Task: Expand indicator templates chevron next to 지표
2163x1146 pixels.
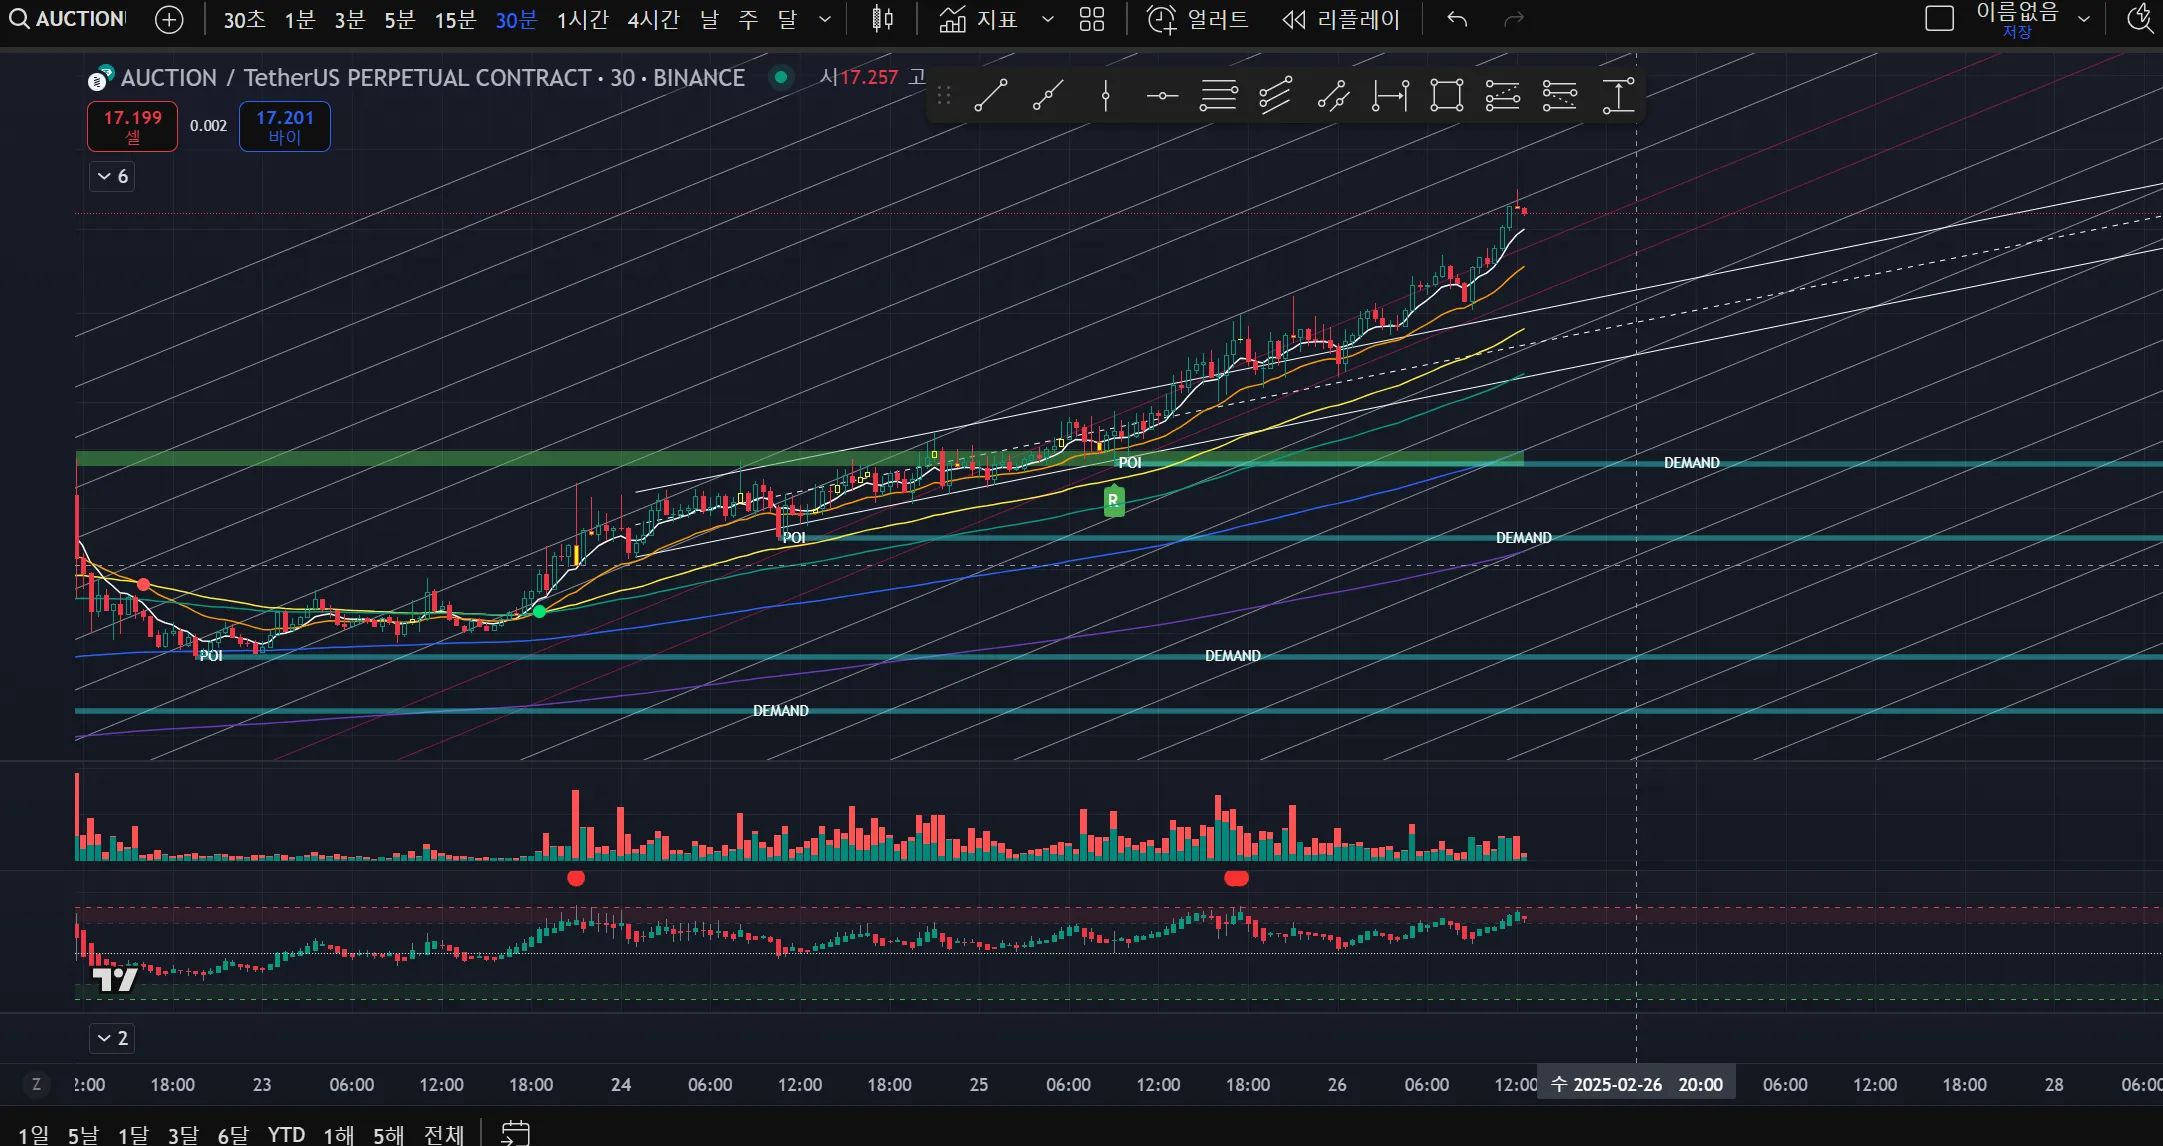Action: pyautogui.click(x=1047, y=19)
